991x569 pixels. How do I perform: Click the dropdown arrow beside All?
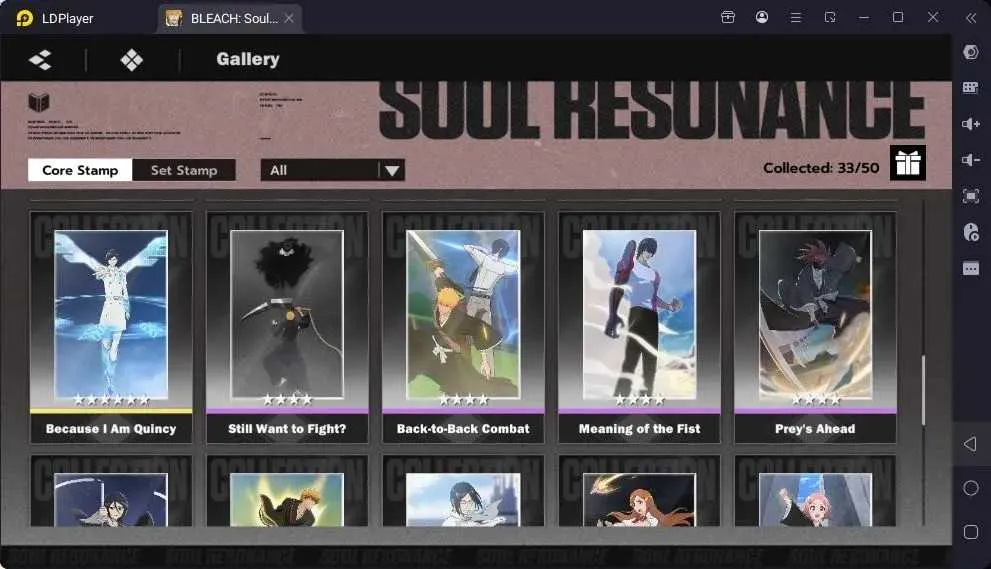392,170
